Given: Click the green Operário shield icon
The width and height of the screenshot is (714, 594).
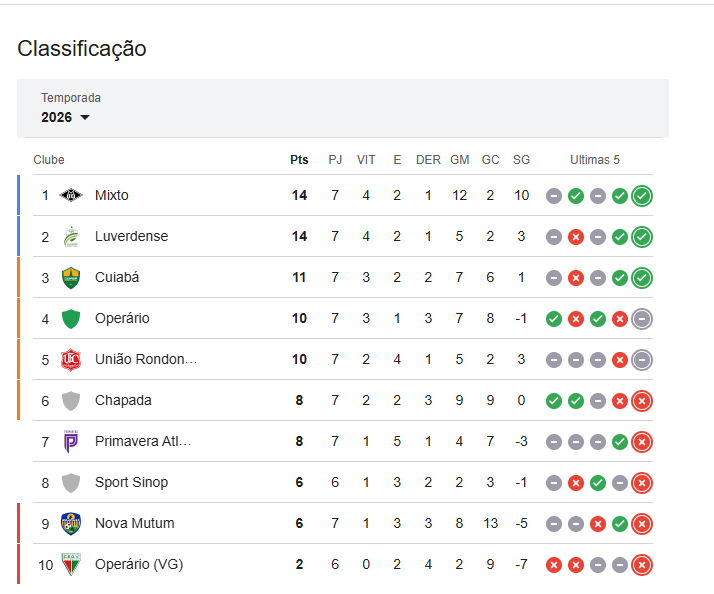Looking at the screenshot, I should click(70, 319).
